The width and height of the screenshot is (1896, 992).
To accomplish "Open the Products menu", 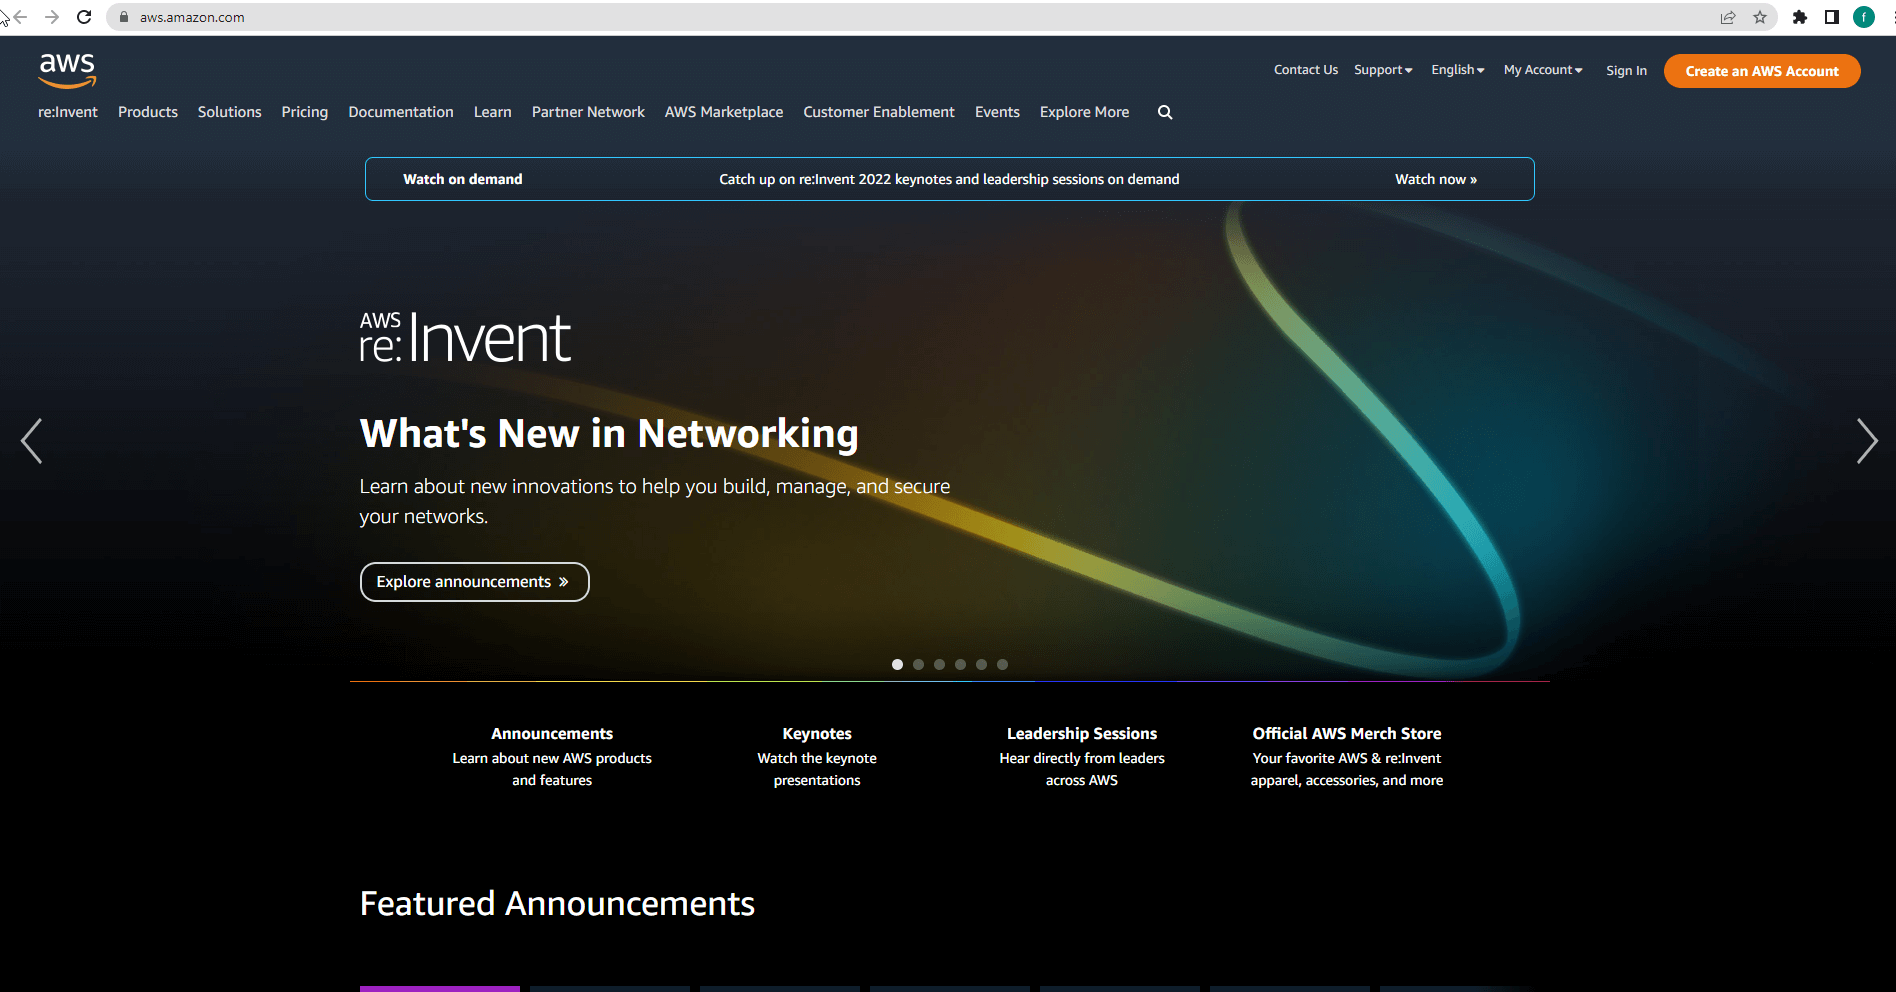I will [148, 112].
